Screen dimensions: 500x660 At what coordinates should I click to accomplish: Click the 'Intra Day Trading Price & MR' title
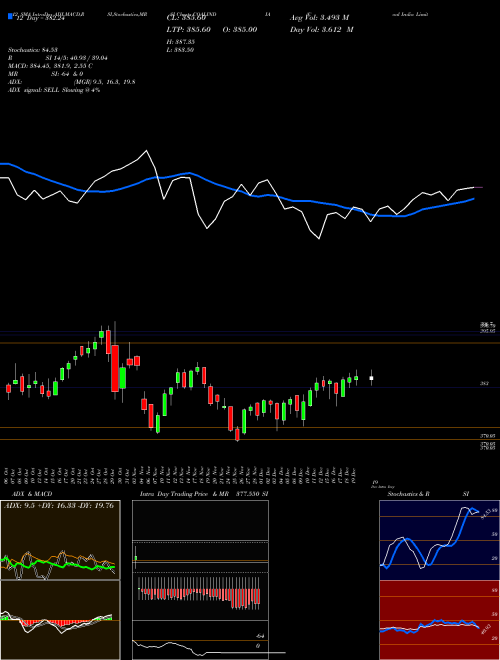(x=184, y=494)
